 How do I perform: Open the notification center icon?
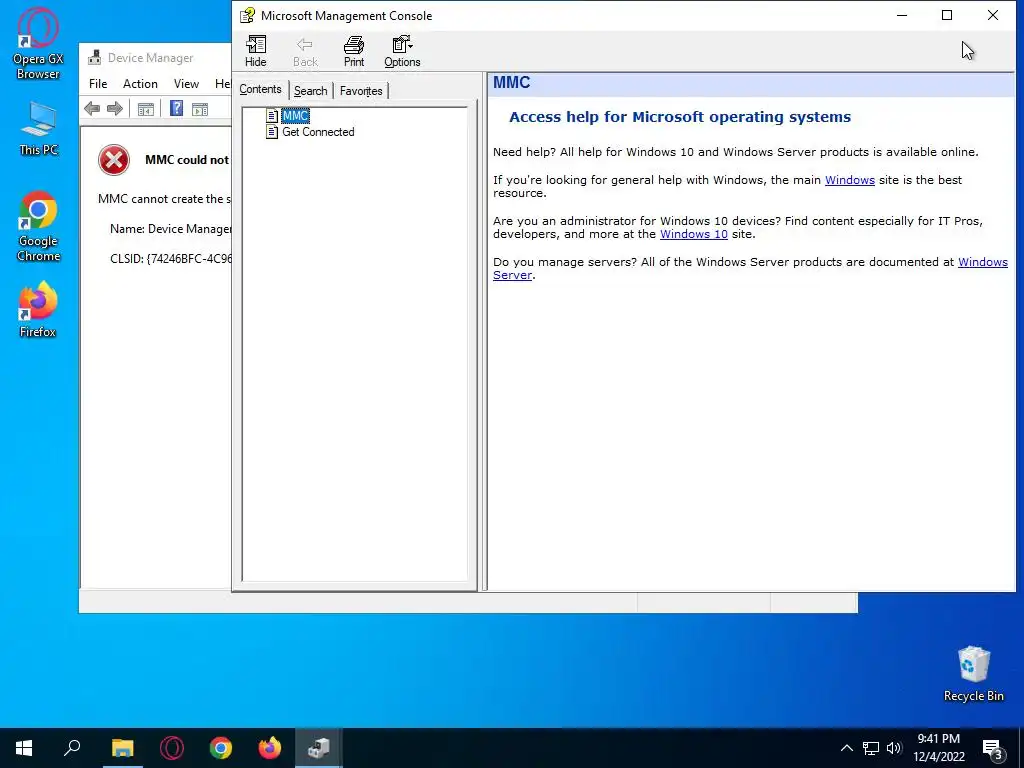[x=993, y=749]
